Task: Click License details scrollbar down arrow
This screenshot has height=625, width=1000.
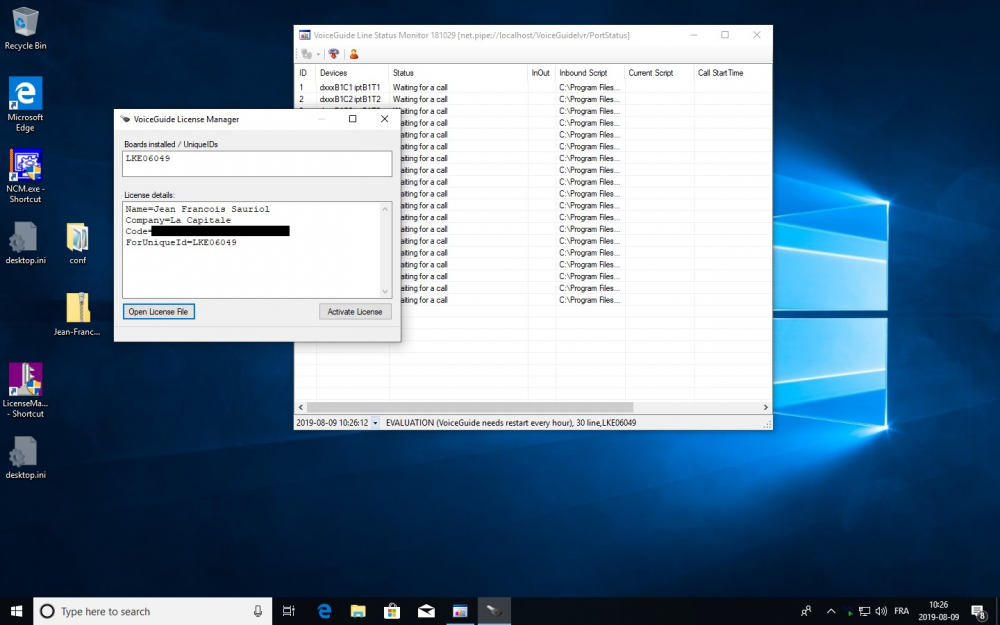Action: coord(385,291)
